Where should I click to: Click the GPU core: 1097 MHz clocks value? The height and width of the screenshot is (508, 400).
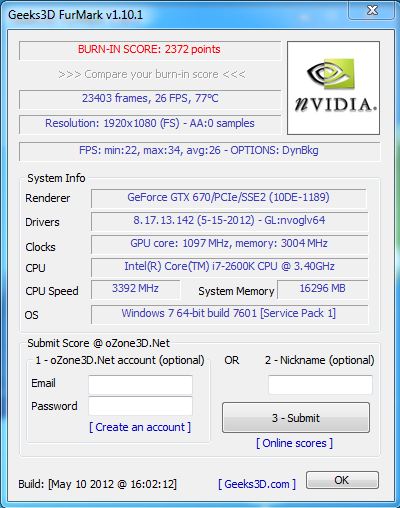pos(229,243)
